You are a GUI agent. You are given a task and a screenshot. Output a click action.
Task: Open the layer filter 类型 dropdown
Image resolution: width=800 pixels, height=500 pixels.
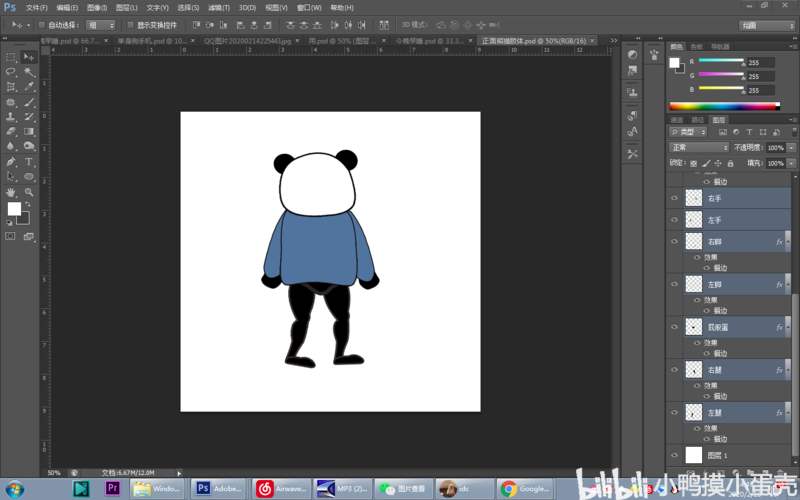pos(688,132)
